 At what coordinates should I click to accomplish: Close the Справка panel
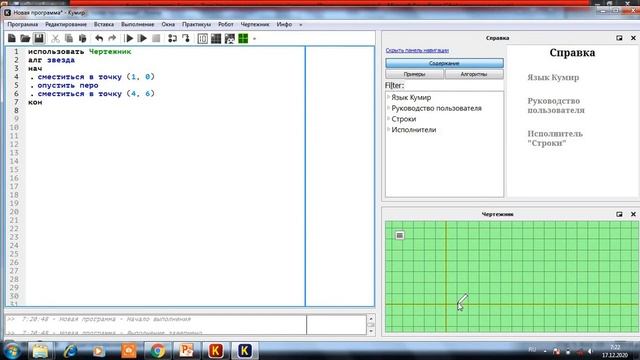click(633, 38)
